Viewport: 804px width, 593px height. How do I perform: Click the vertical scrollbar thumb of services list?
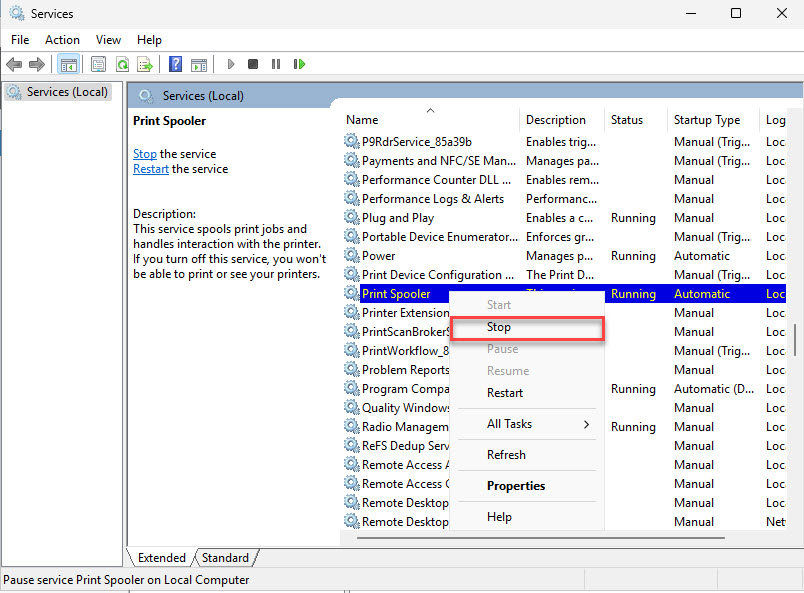(x=795, y=340)
